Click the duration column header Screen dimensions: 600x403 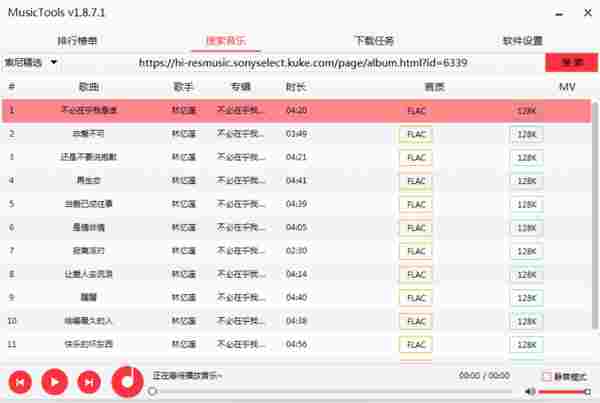click(296, 87)
